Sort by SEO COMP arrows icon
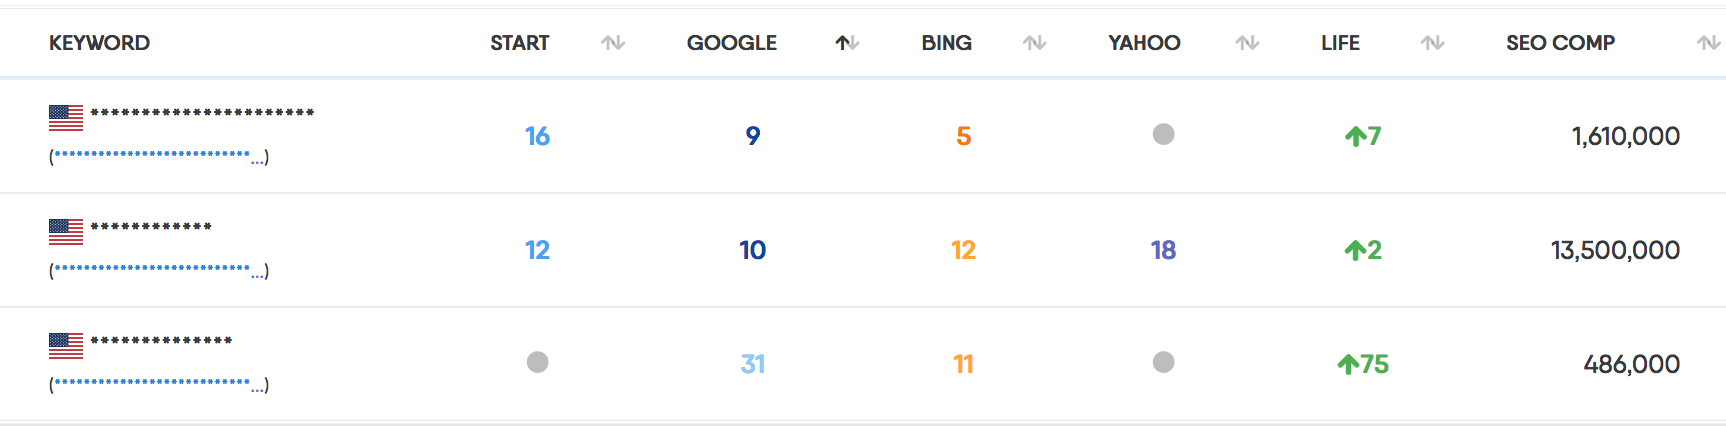 coord(1708,43)
